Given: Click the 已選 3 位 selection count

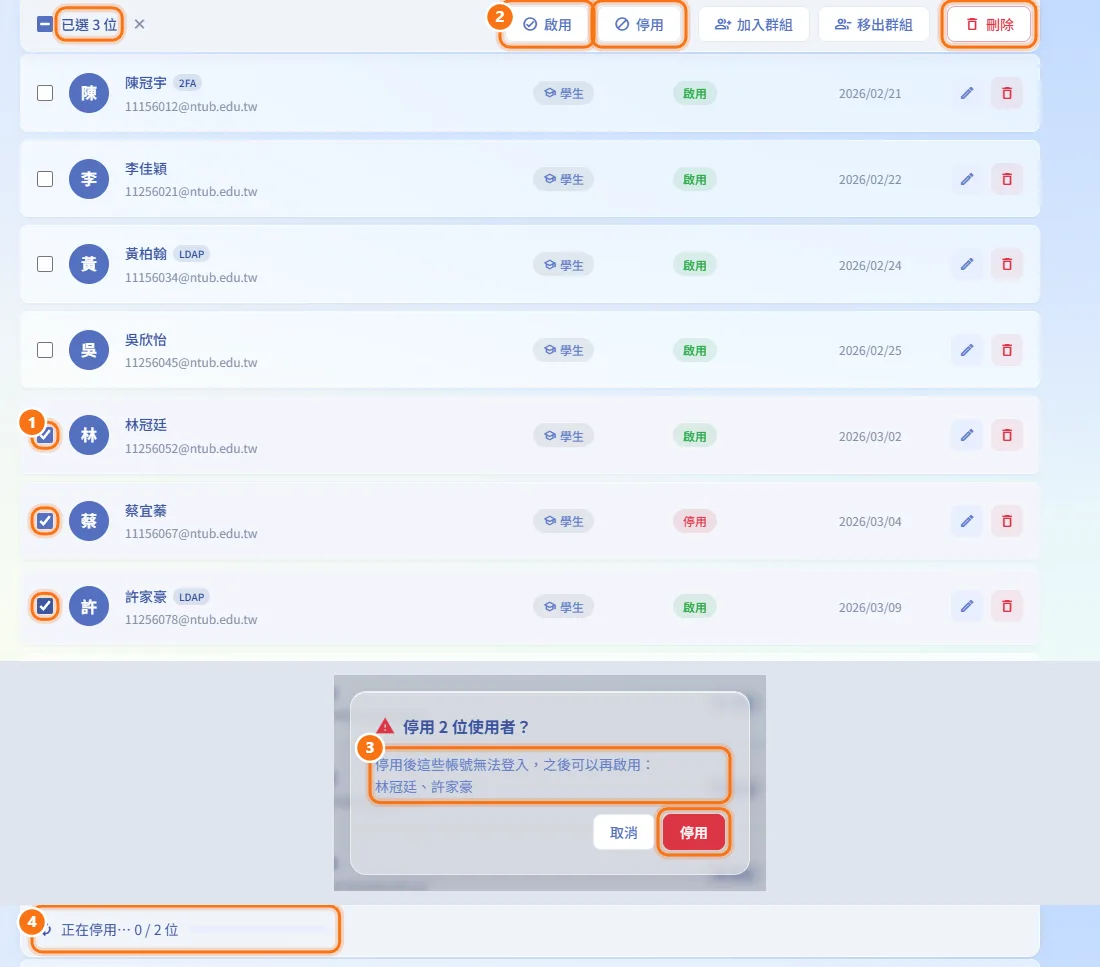Looking at the screenshot, I should pyautogui.click(x=89, y=25).
